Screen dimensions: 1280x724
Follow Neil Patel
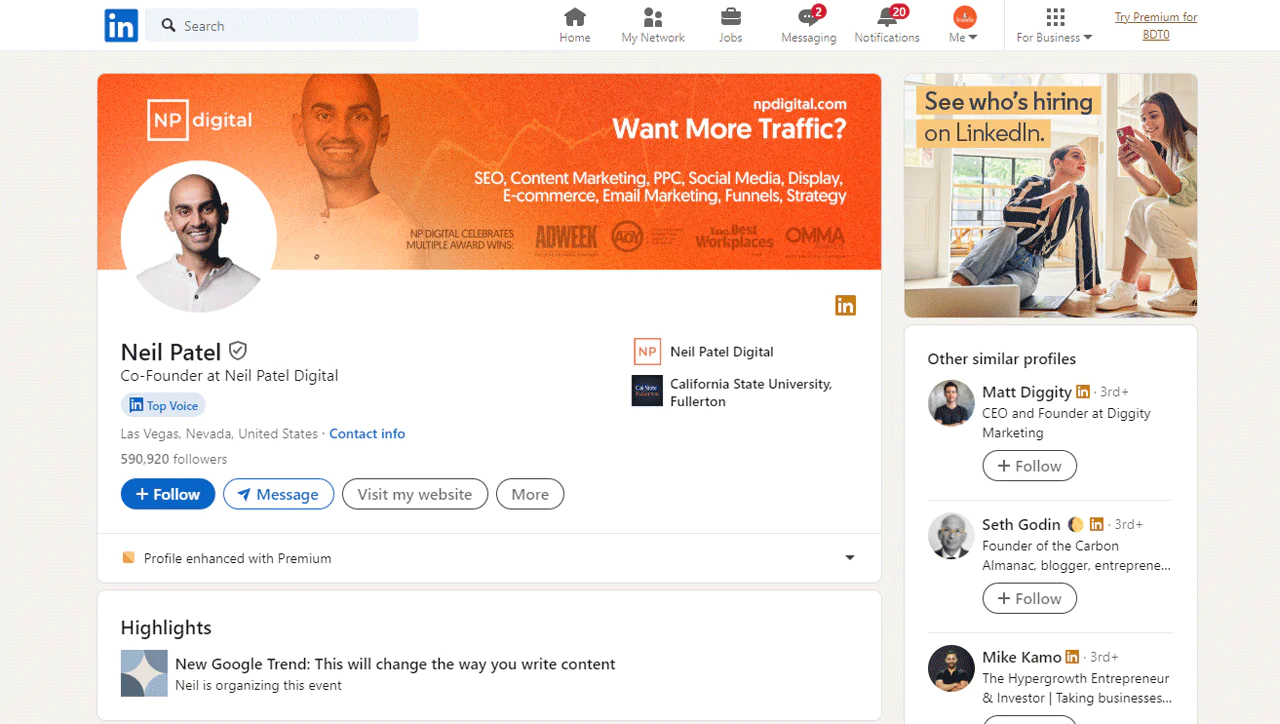(x=168, y=494)
